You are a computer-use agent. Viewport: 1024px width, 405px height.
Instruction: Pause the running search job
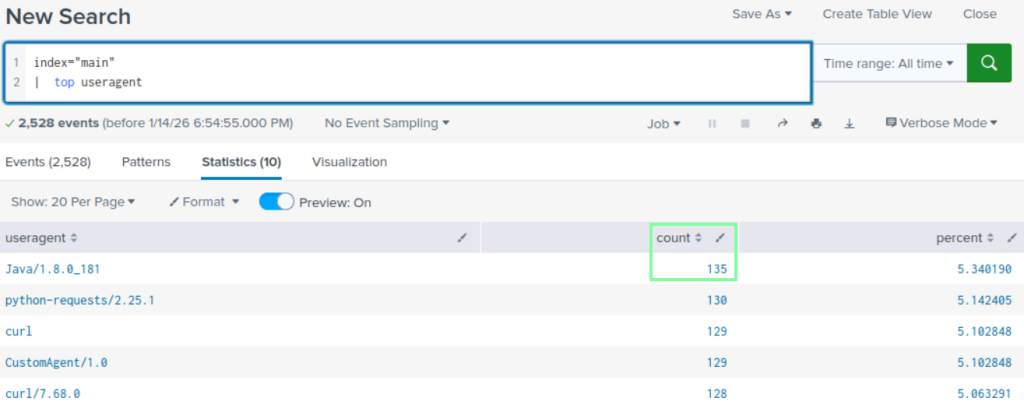713,124
